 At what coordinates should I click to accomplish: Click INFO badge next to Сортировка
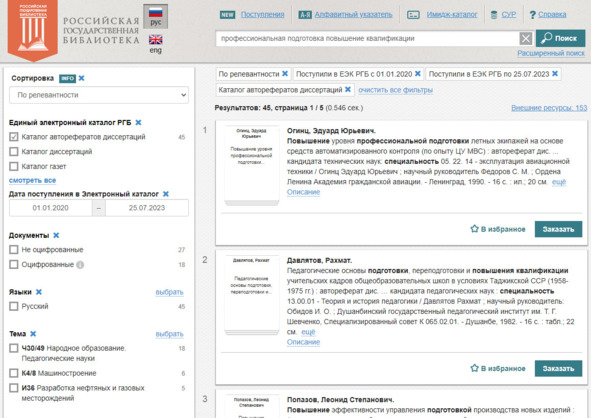click(x=67, y=78)
